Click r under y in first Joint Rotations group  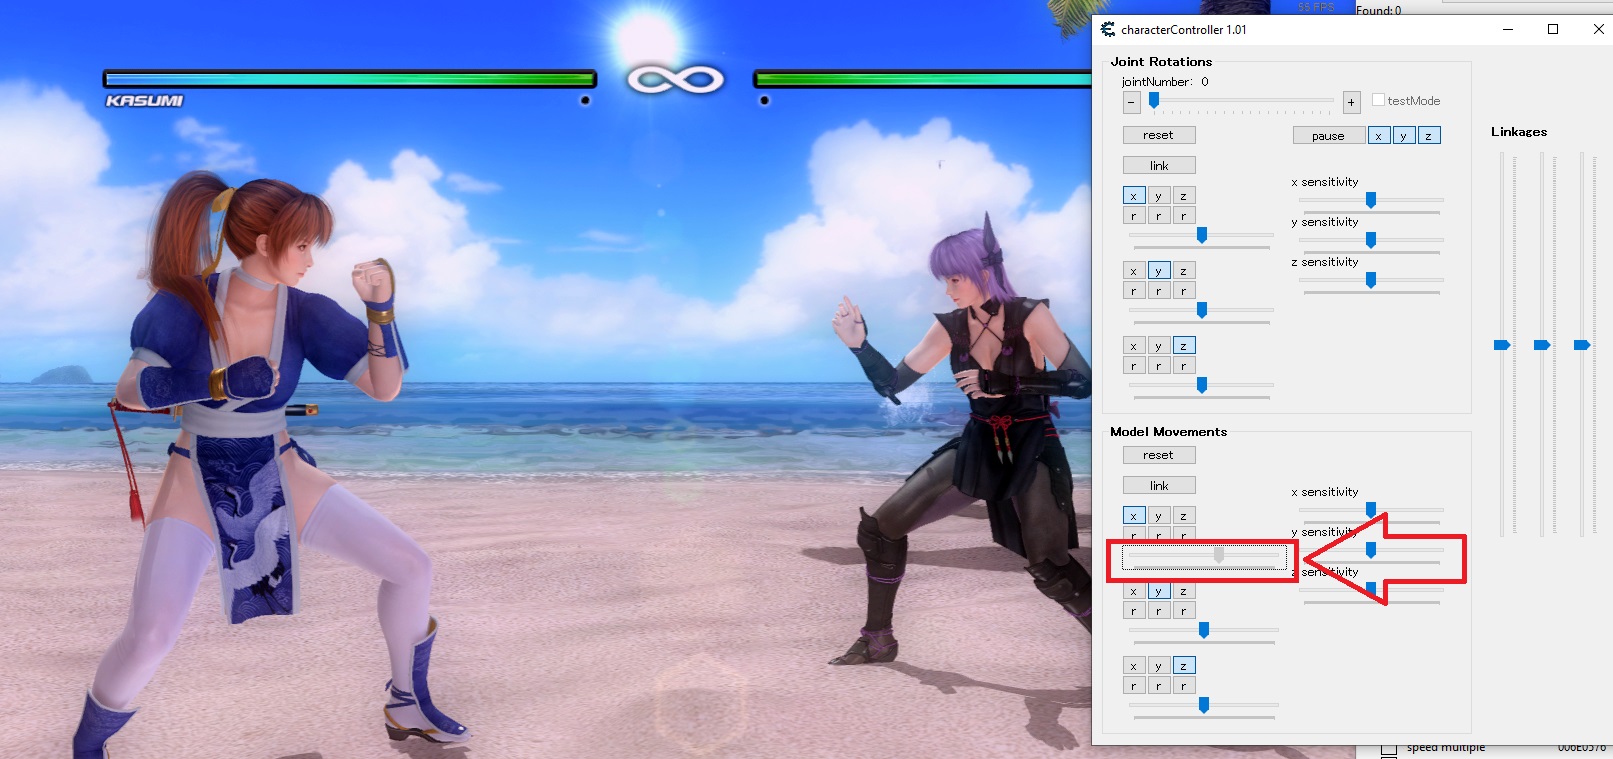(1159, 216)
